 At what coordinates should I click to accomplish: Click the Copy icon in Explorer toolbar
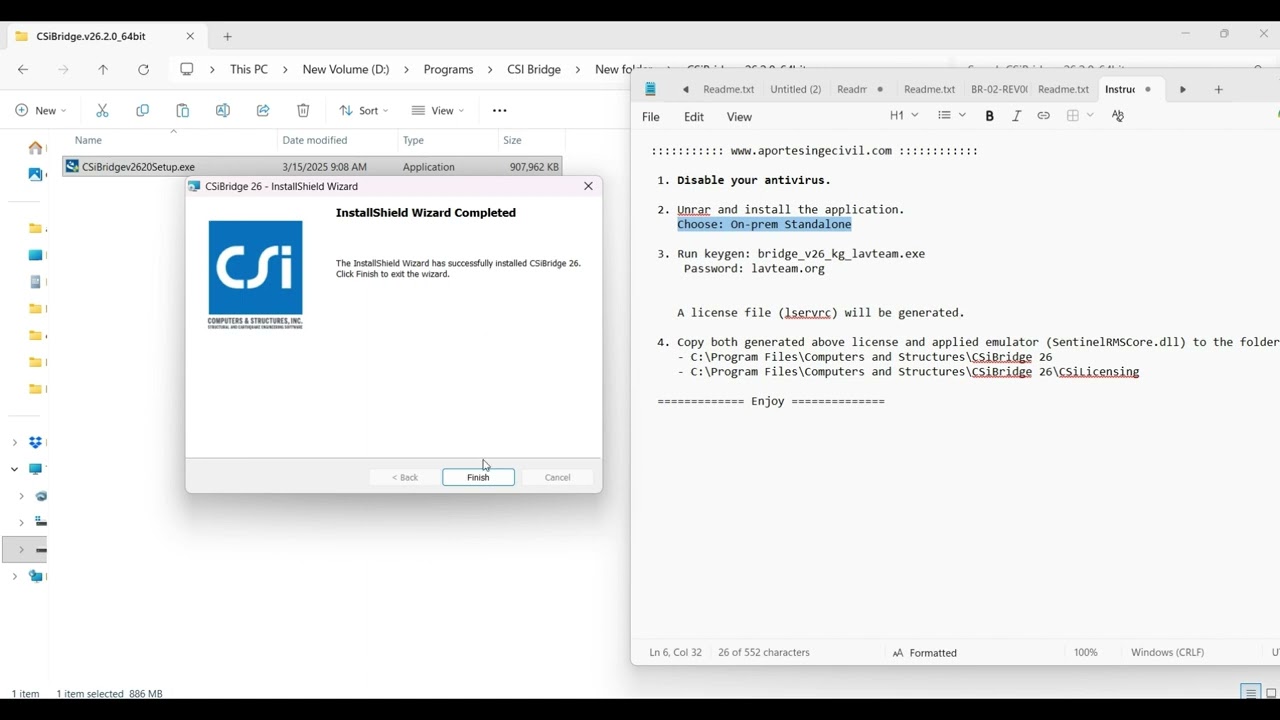coord(142,110)
